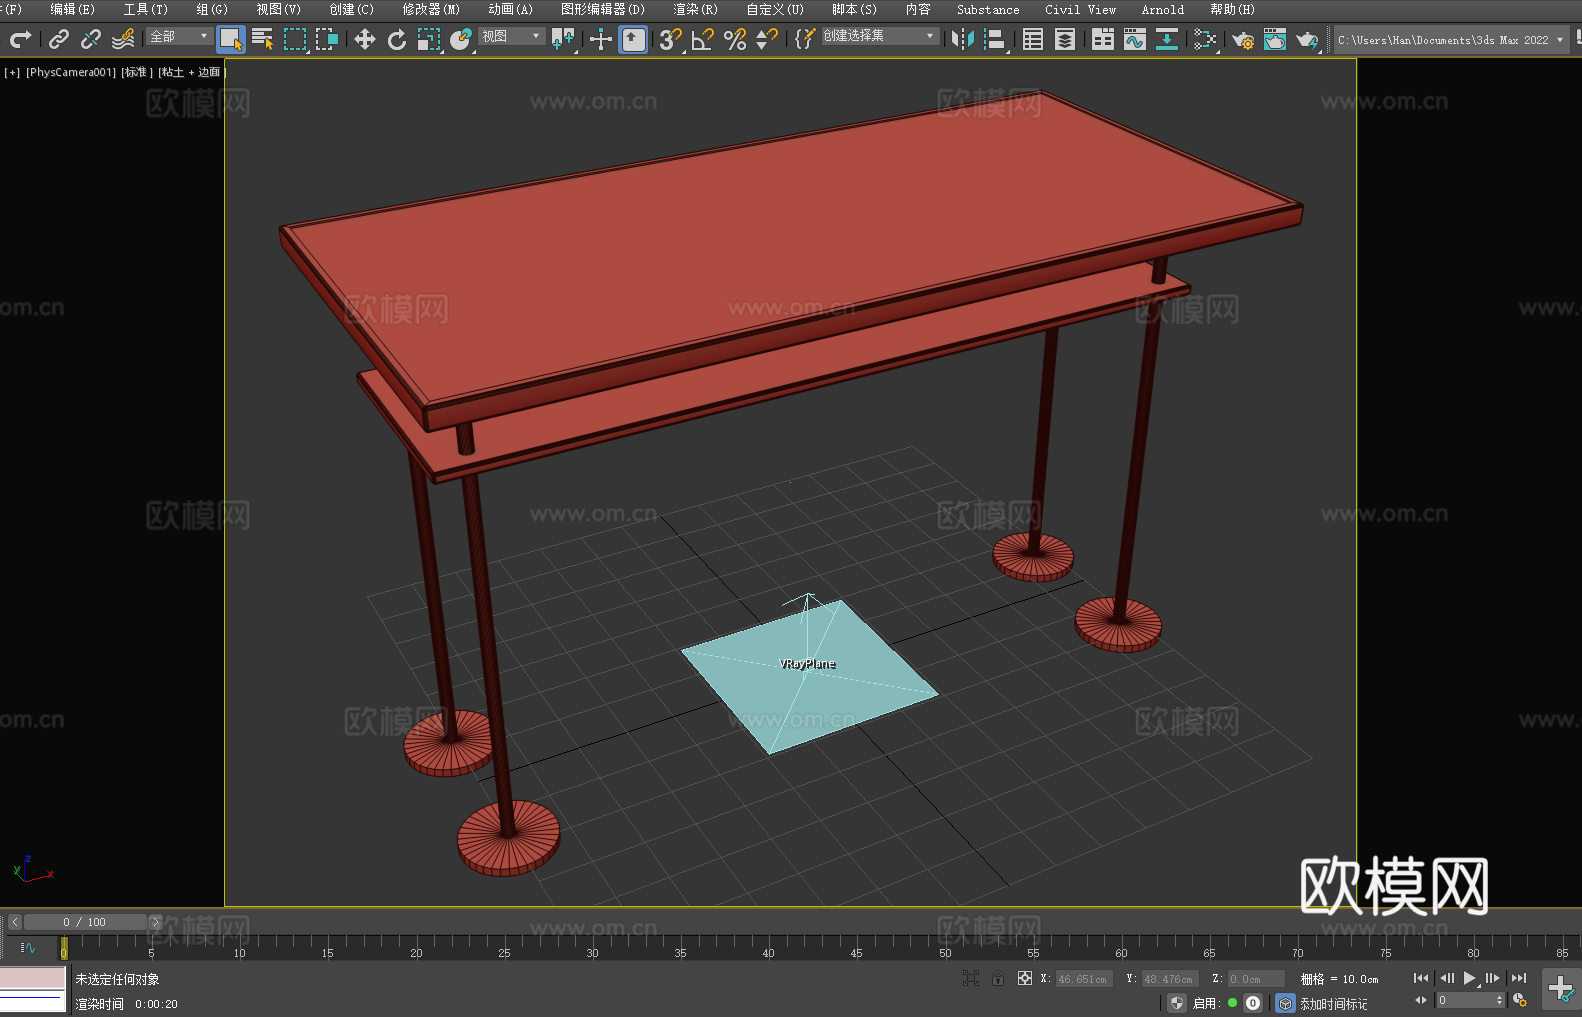Click the Select by Name icon
Screen dimensions: 1582x1017
click(x=262, y=39)
